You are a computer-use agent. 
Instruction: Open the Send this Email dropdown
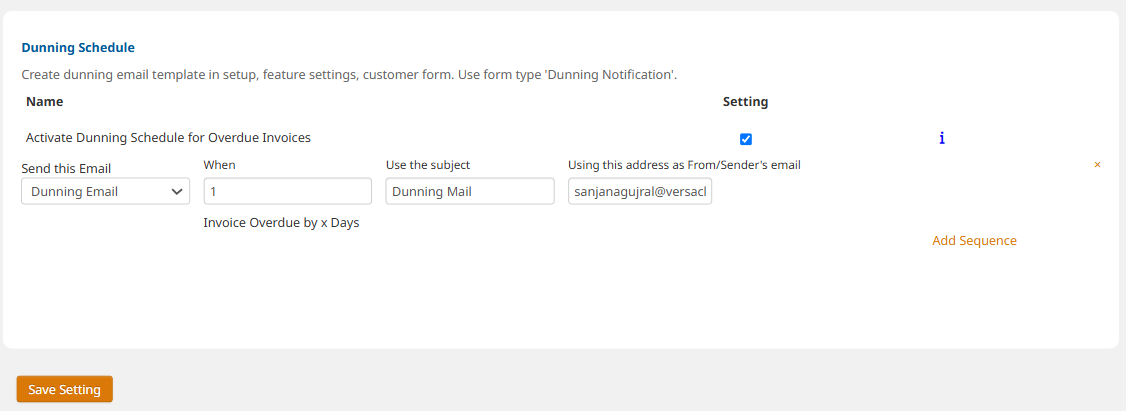click(x=106, y=191)
